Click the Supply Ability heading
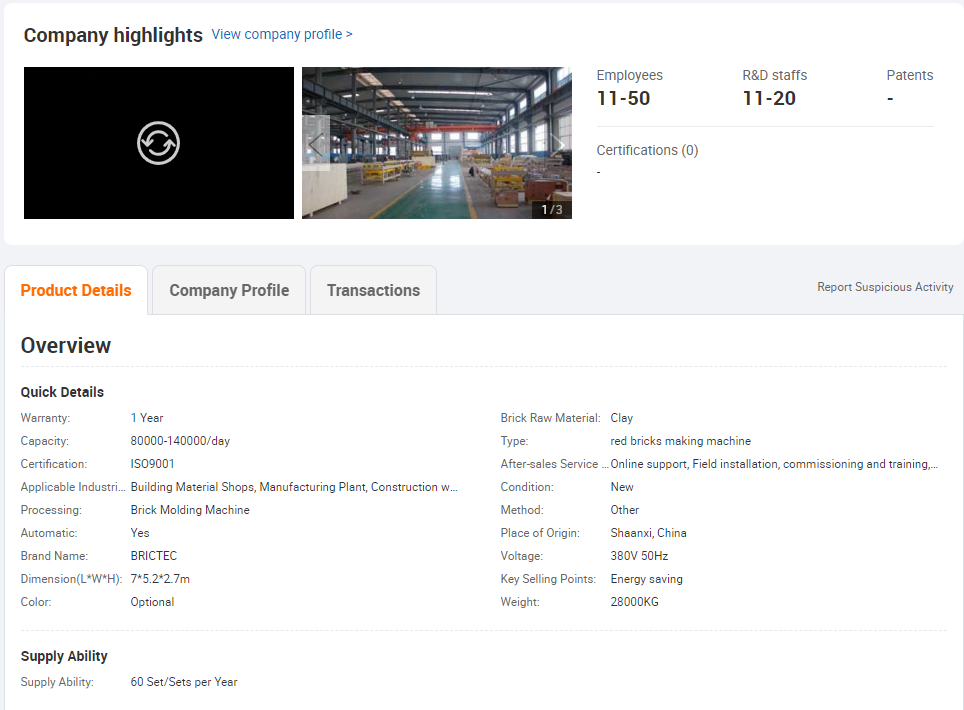This screenshot has height=710, width=964. pos(64,657)
